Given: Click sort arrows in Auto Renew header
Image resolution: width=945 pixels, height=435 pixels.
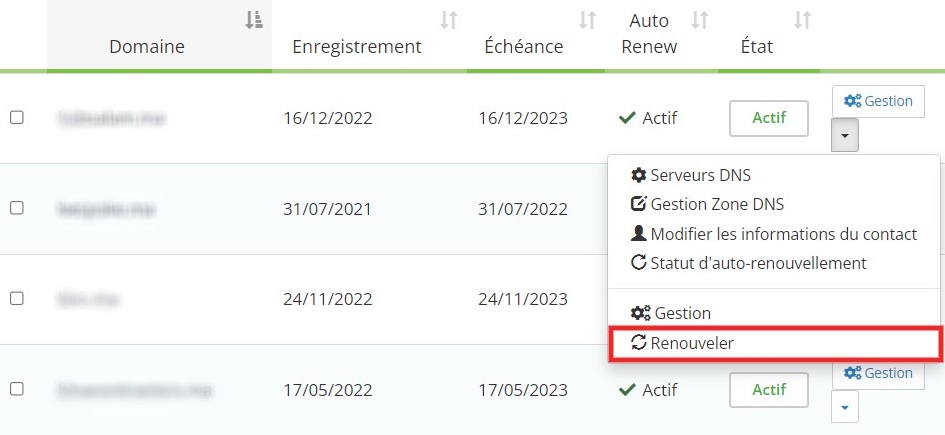Looking at the screenshot, I should [701, 19].
